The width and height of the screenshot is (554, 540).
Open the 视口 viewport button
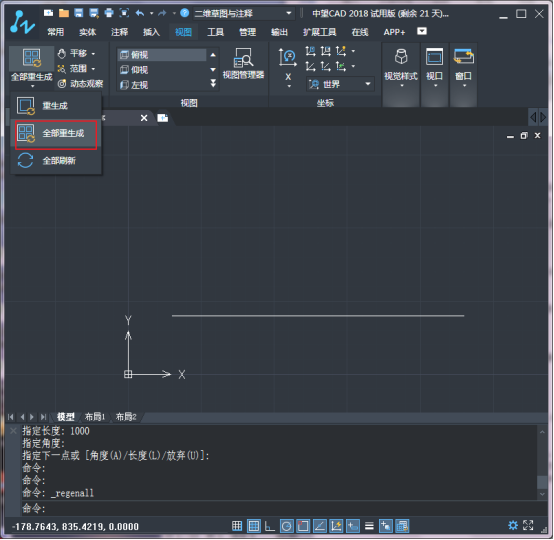pos(435,68)
